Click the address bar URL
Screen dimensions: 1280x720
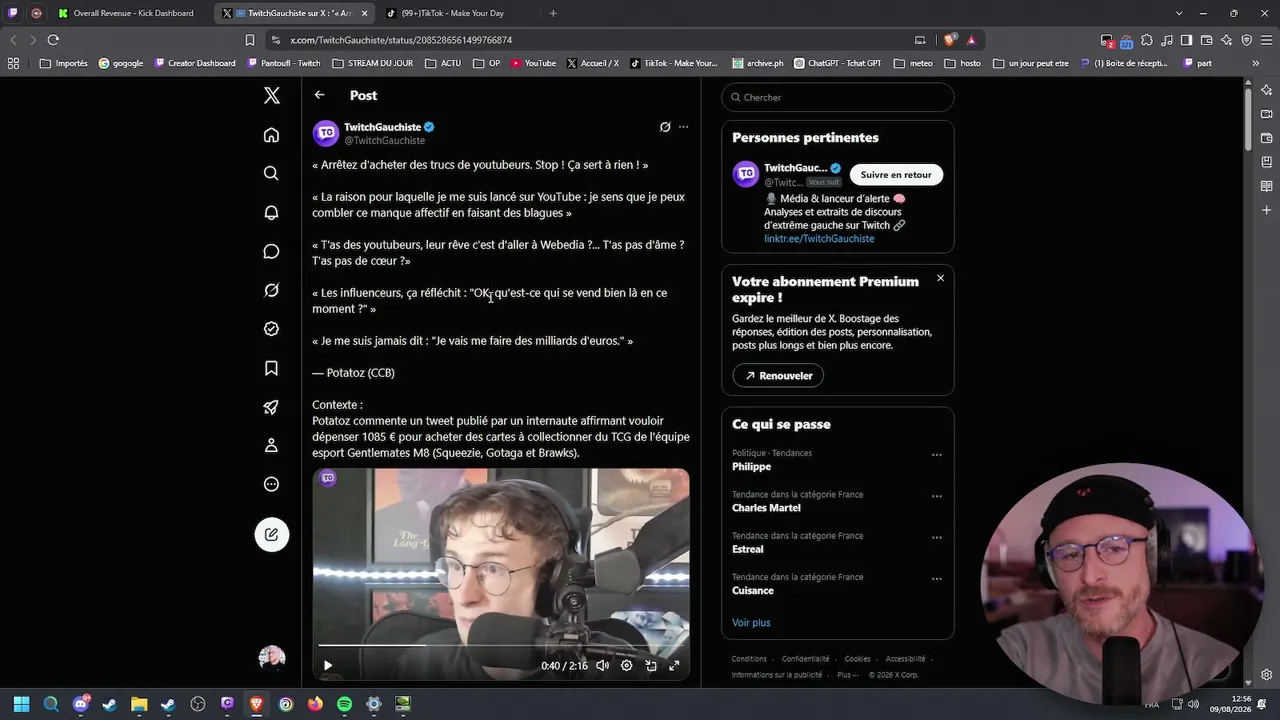[401, 40]
